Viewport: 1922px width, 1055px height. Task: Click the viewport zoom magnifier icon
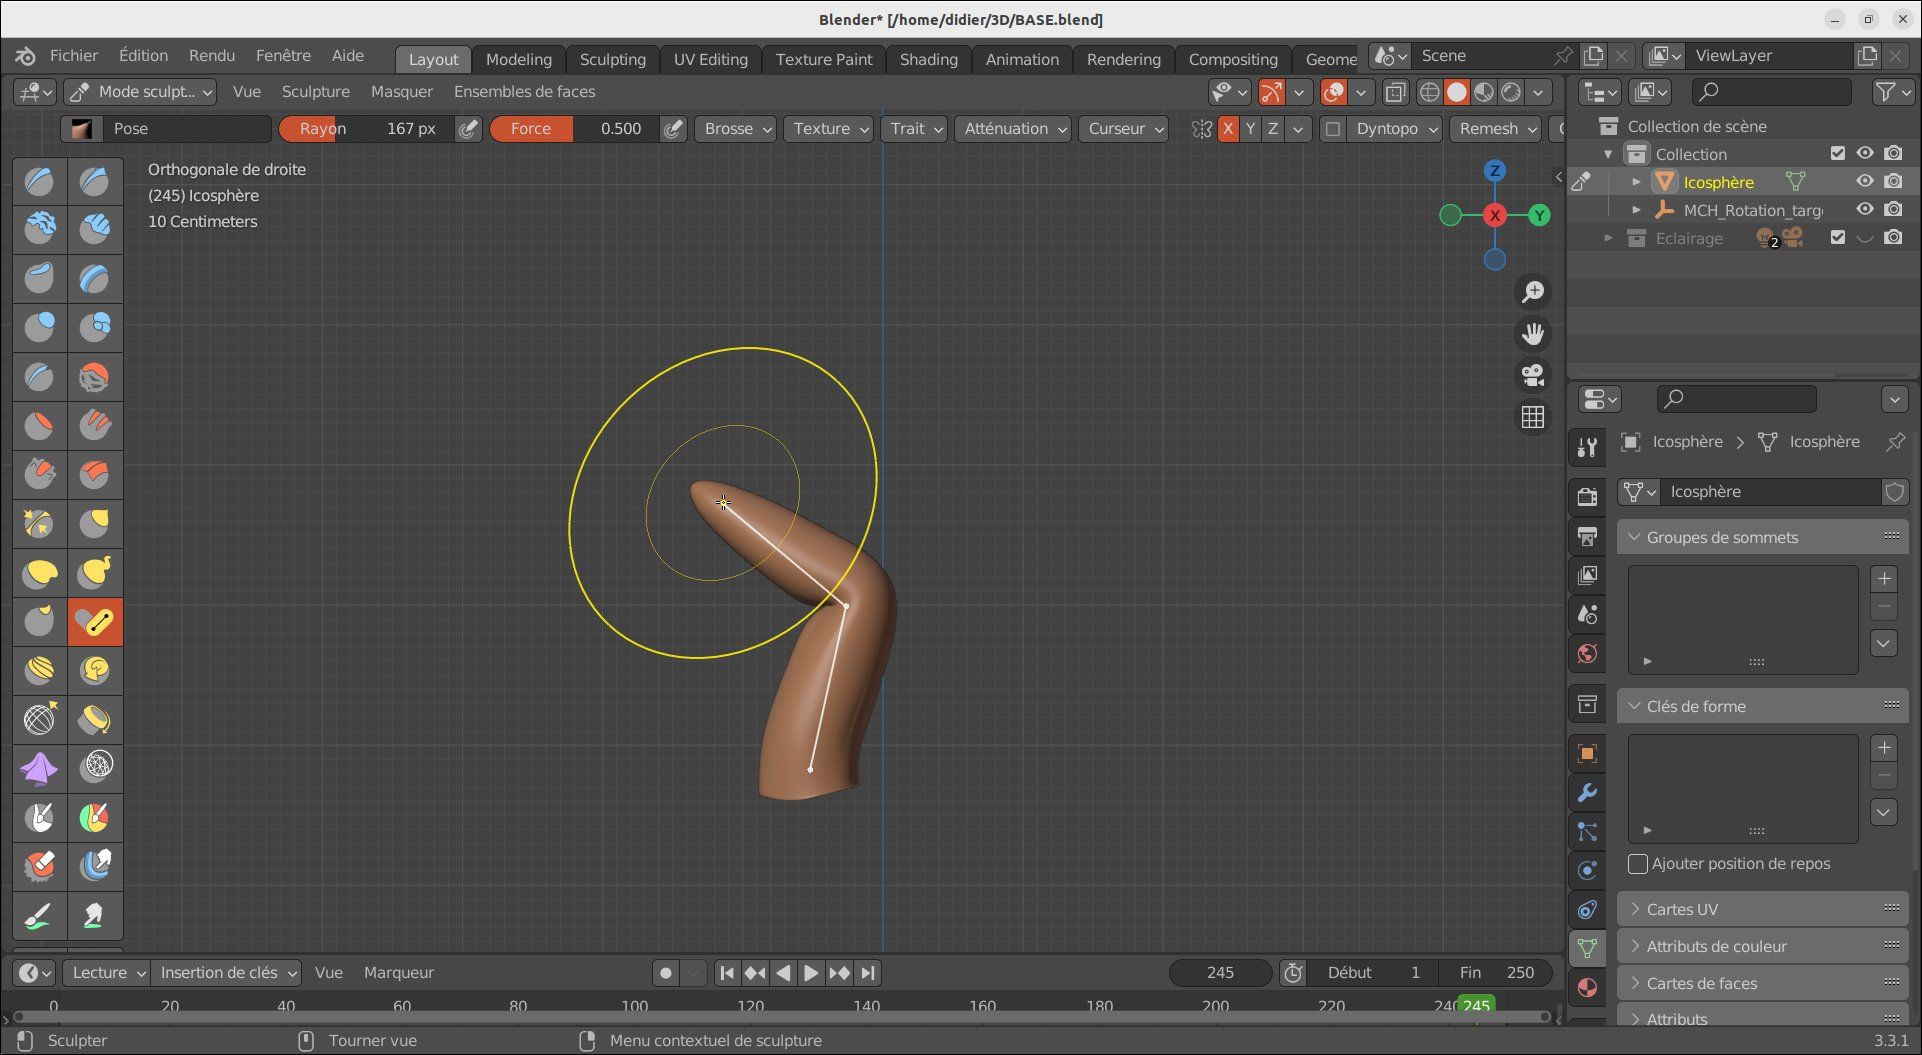pos(1533,292)
